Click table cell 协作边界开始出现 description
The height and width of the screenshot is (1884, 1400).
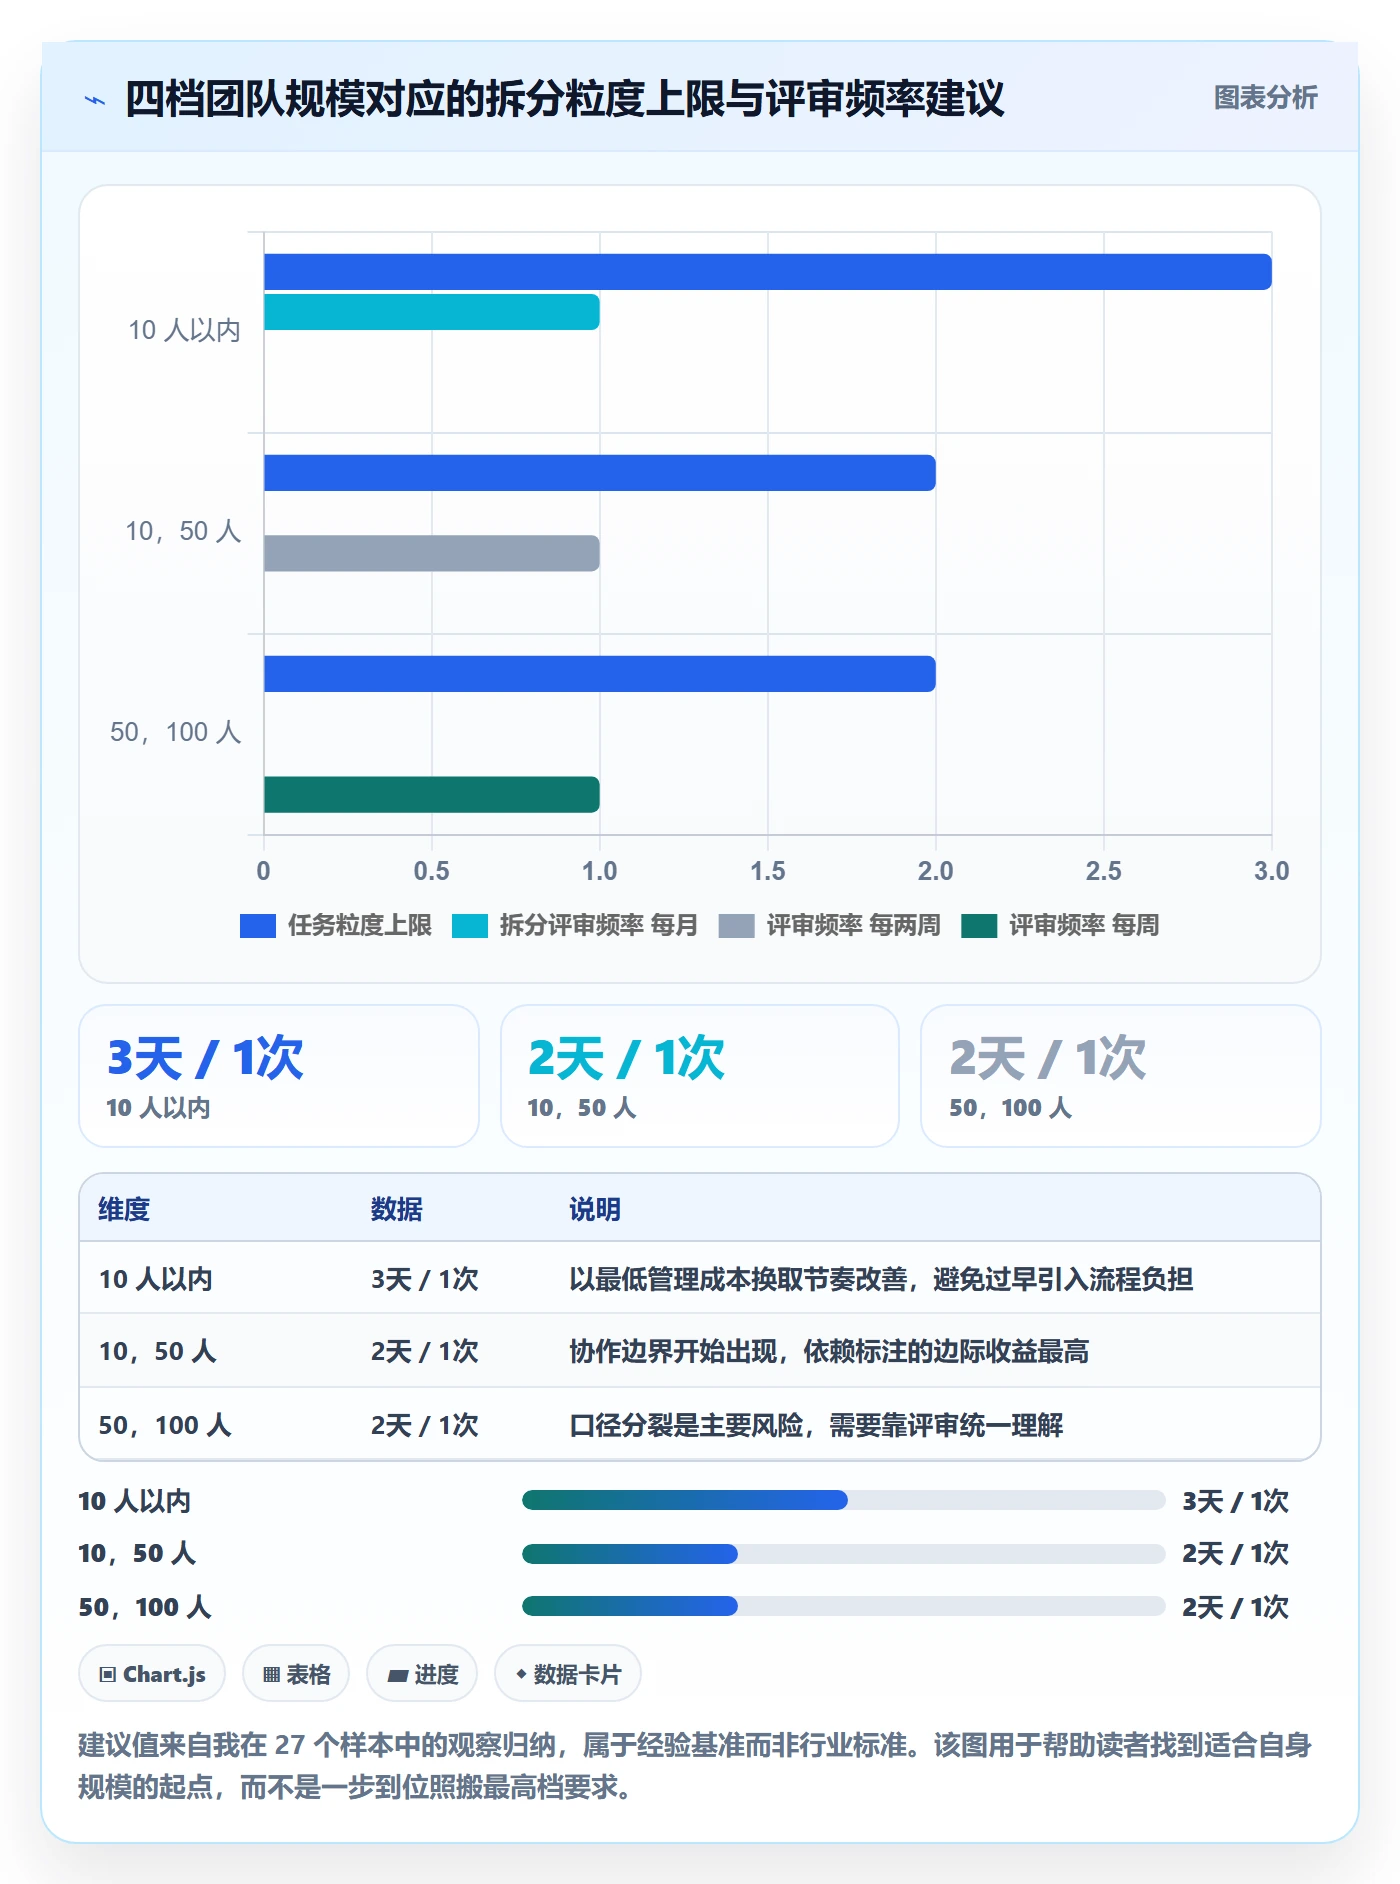829,1351
